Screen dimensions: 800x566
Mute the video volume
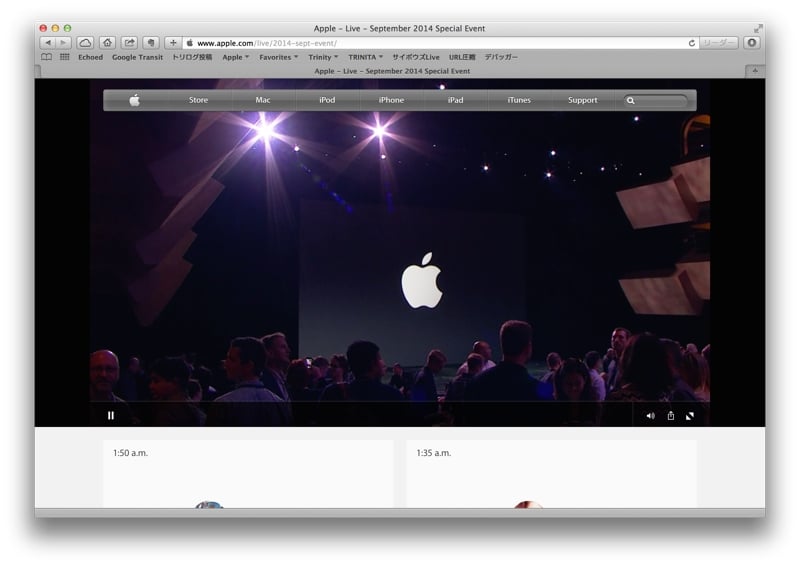point(650,415)
